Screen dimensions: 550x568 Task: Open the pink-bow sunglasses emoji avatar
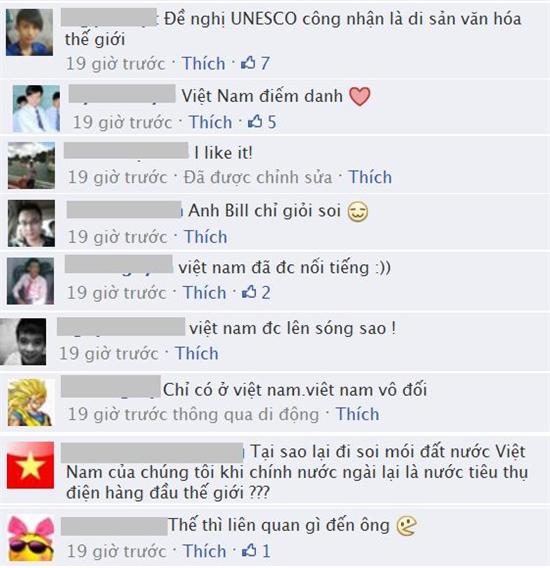pos(31,539)
